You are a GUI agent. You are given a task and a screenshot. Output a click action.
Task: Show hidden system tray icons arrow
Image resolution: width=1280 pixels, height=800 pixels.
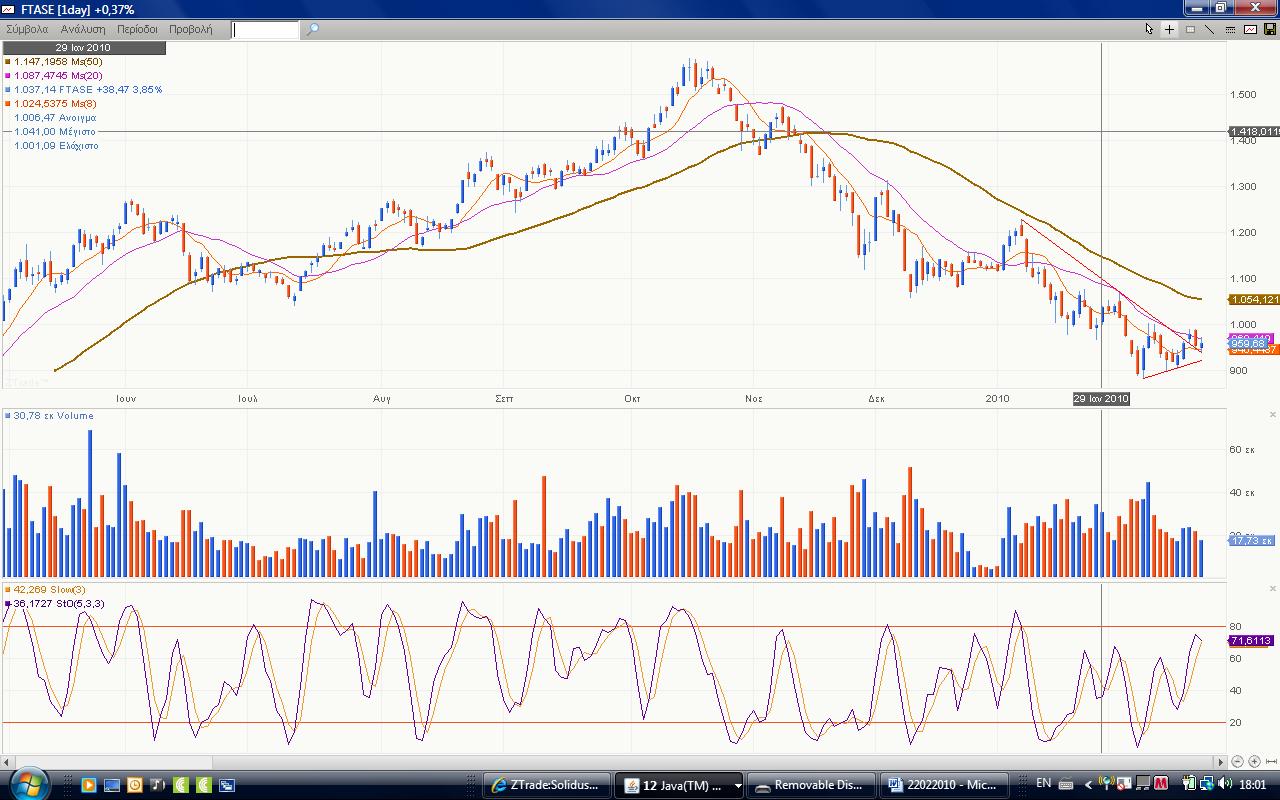pyautogui.click(x=1089, y=785)
